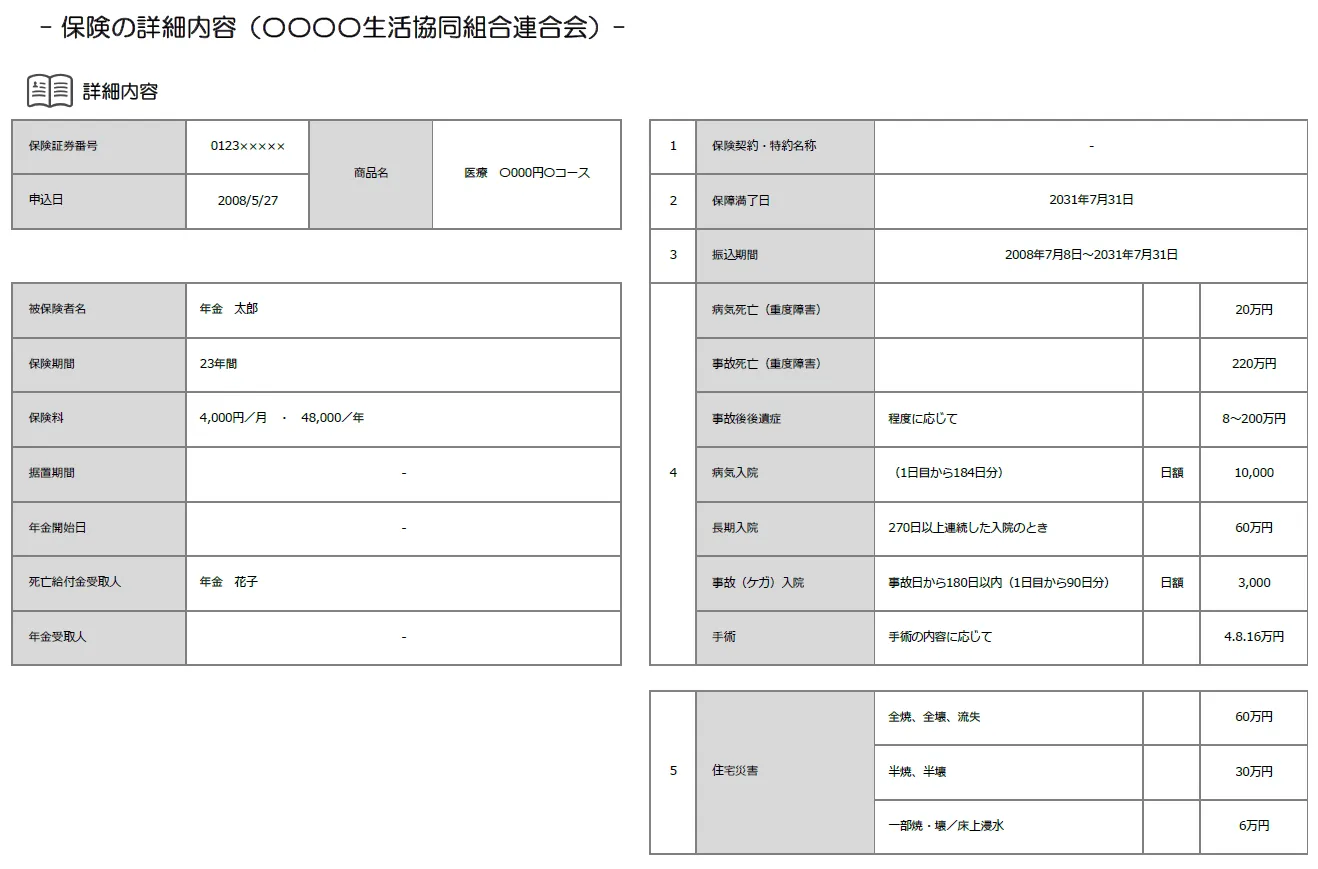
Task: Select premium value 4,000円／月 ・ 48,000／年
Action: pos(282,418)
